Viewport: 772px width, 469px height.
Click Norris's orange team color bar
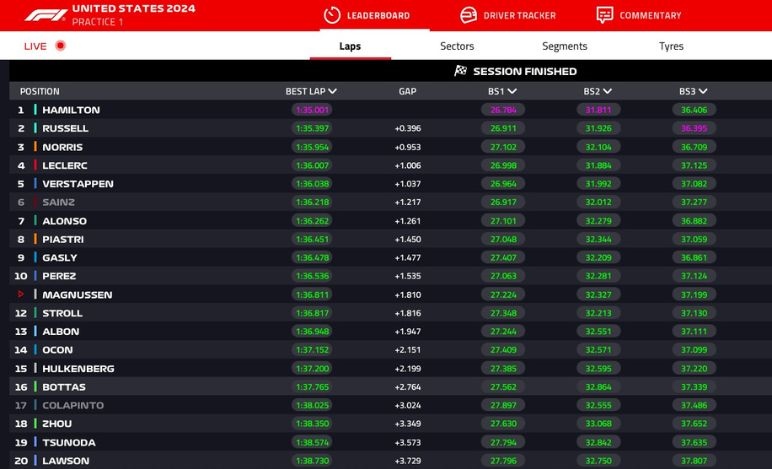35,147
